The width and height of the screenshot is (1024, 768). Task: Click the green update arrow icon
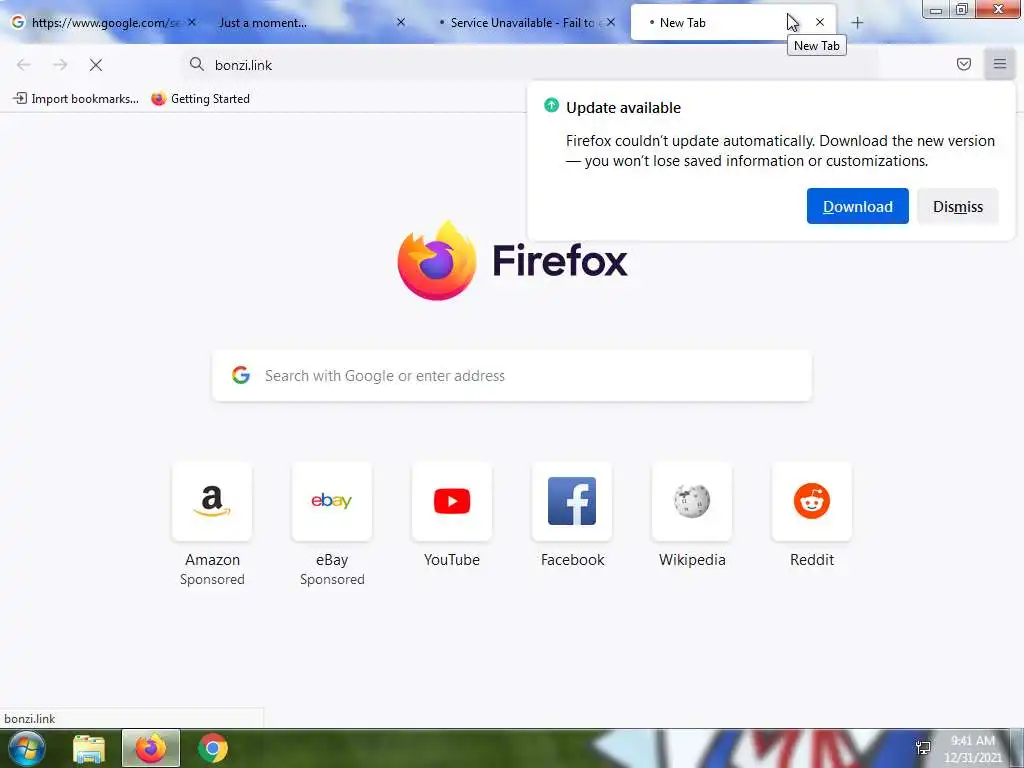[x=551, y=105]
